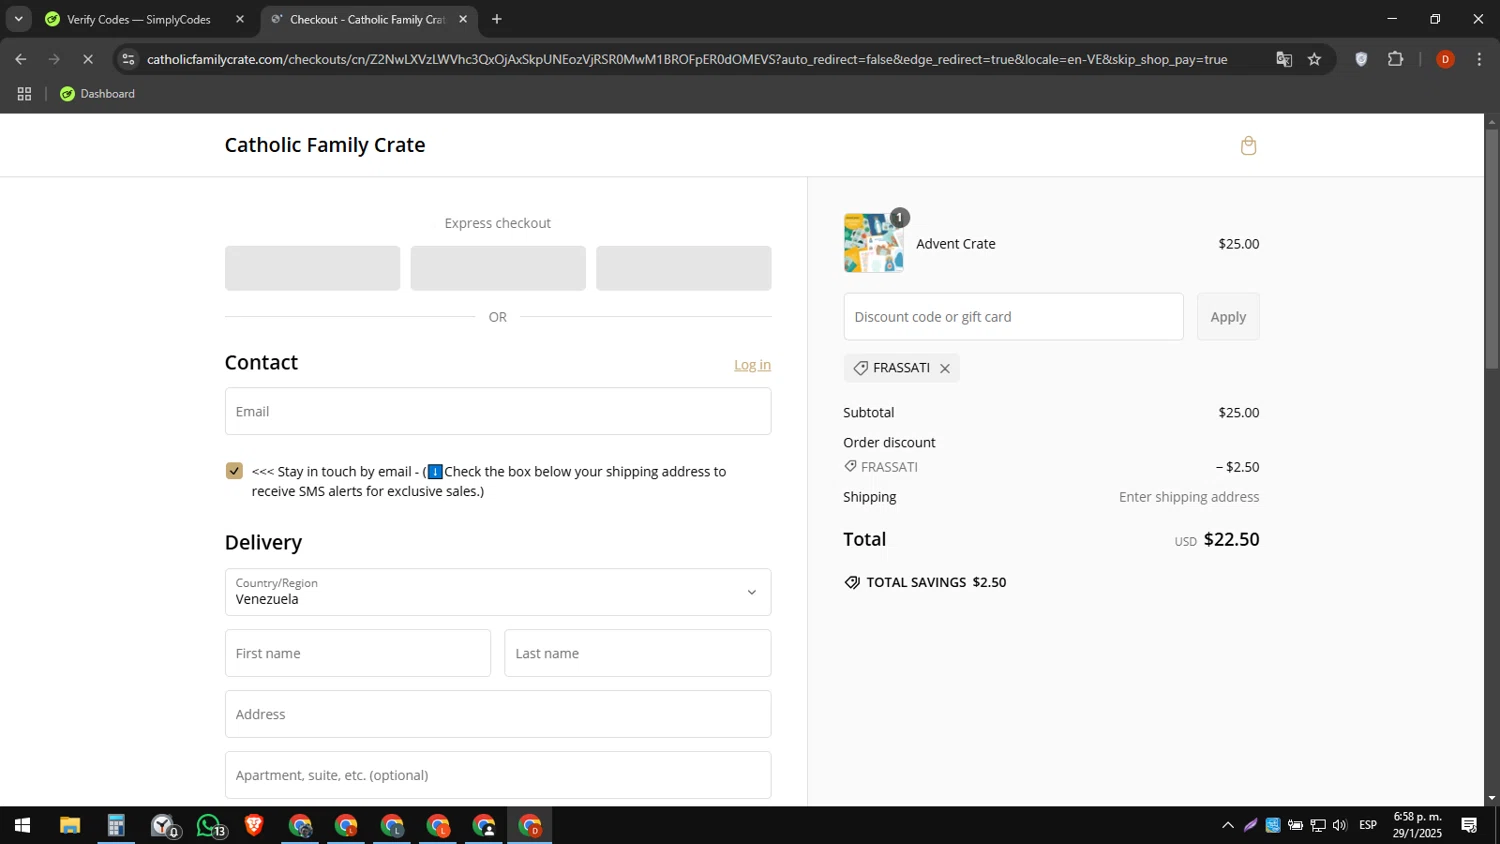Open the apps grid in bookmarks bar
The width and height of the screenshot is (1500, 844).
[x=24, y=94]
